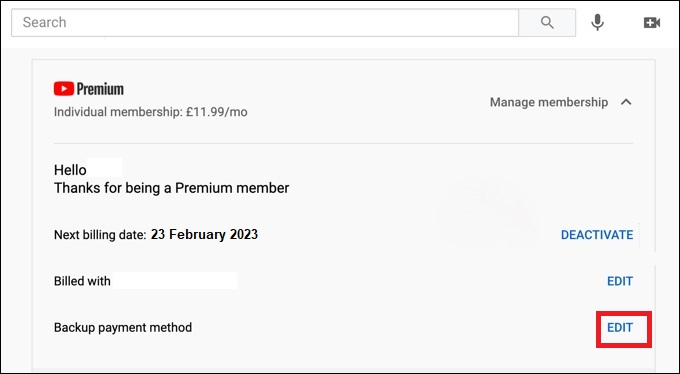Click the Backup payment method label
Screen dimensions: 680x374
click(x=123, y=328)
